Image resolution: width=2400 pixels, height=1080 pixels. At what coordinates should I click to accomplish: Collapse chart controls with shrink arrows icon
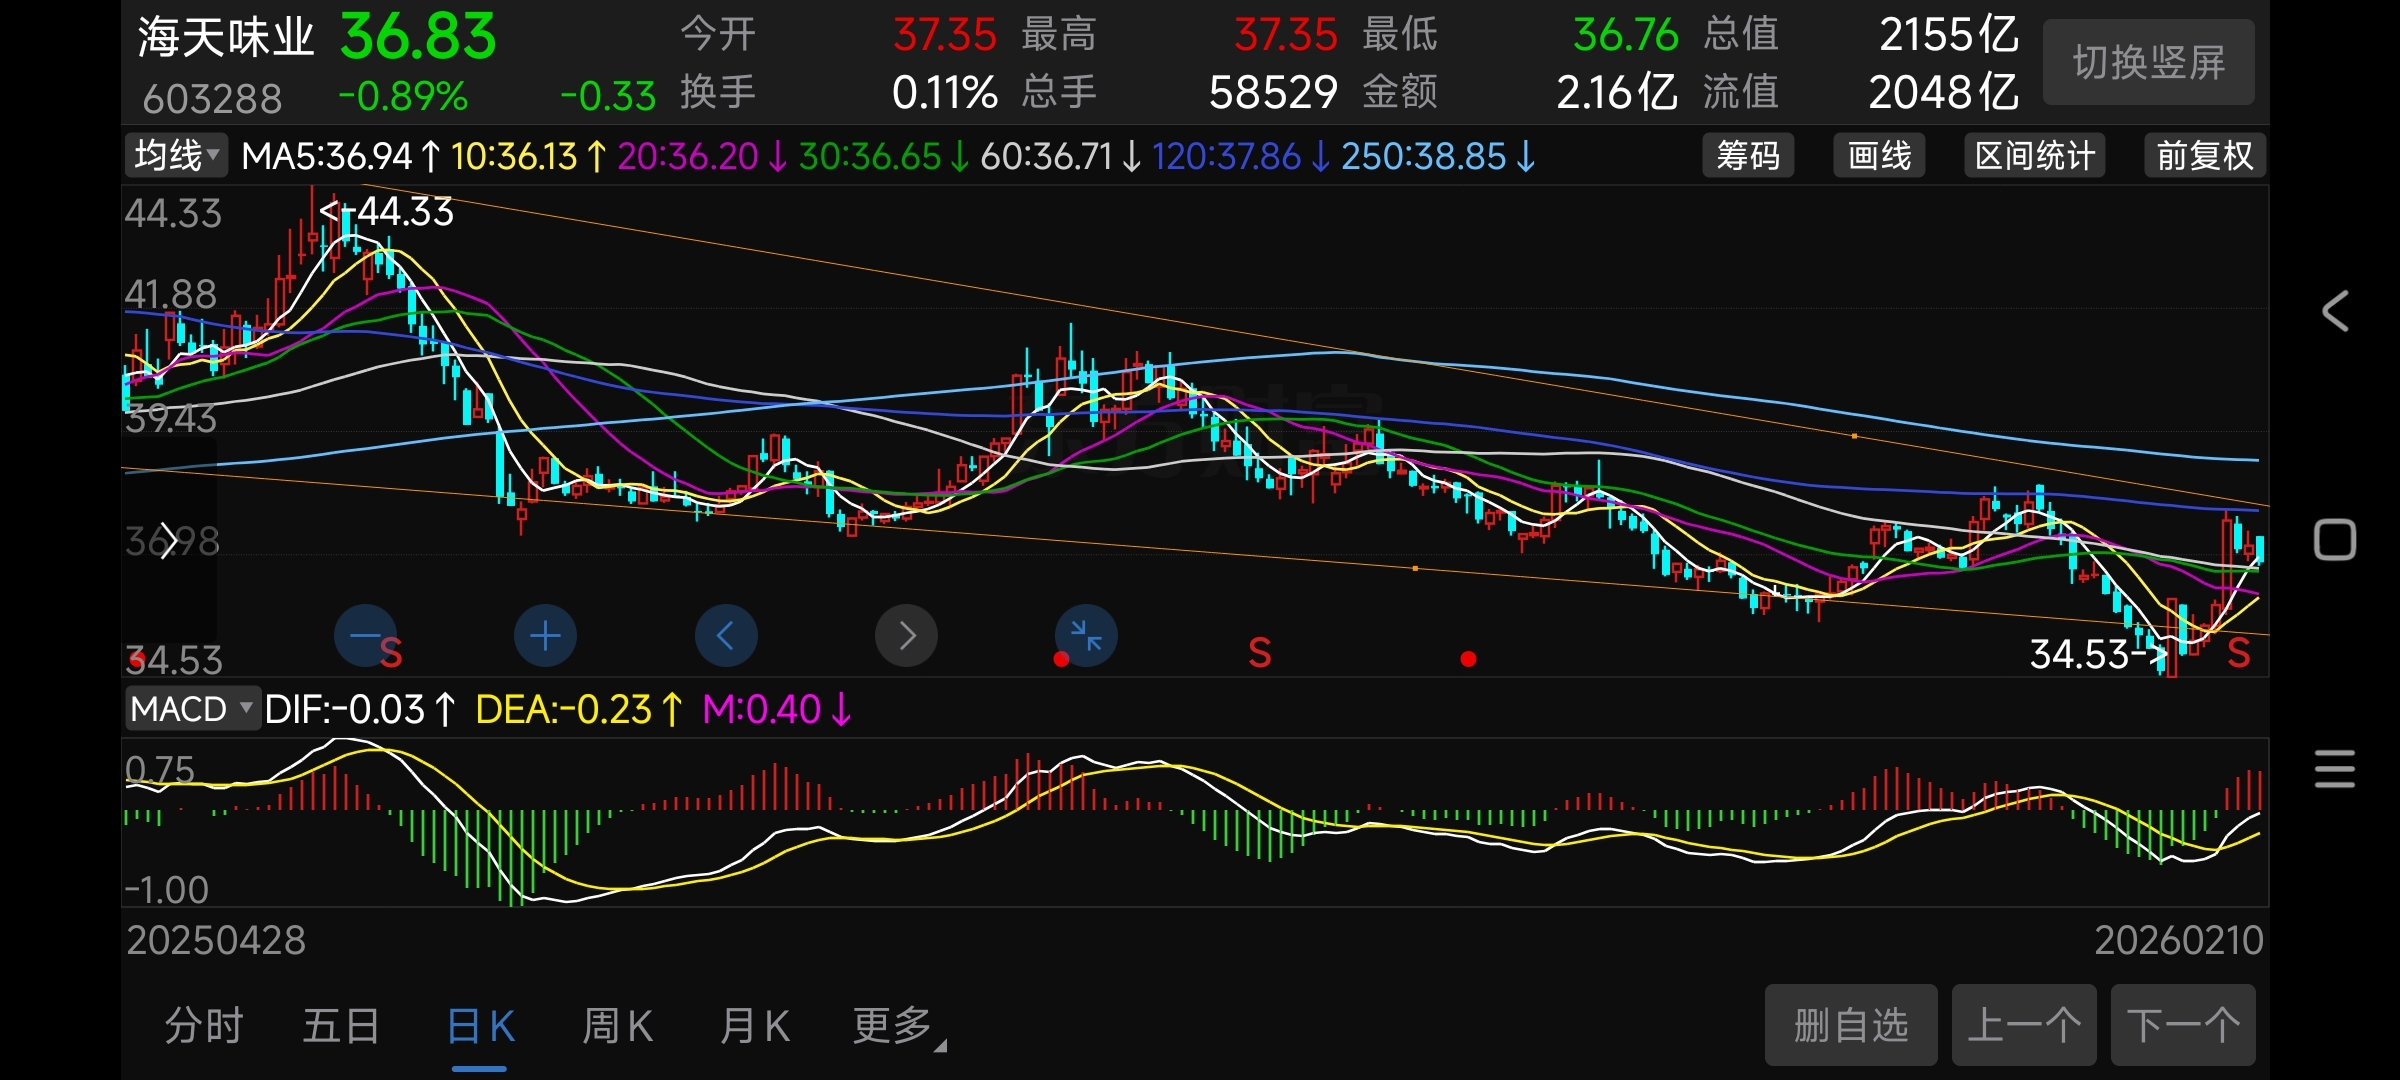coord(1086,636)
